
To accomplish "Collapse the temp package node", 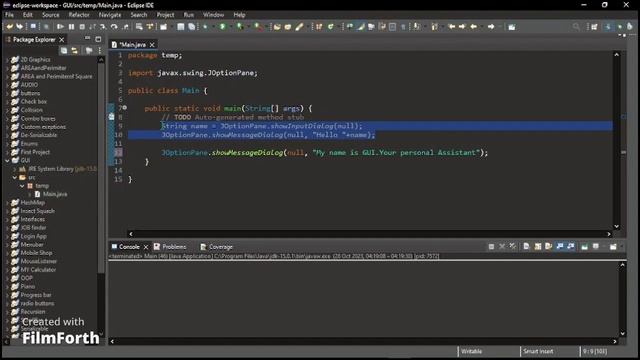I will click(x=22, y=186).
